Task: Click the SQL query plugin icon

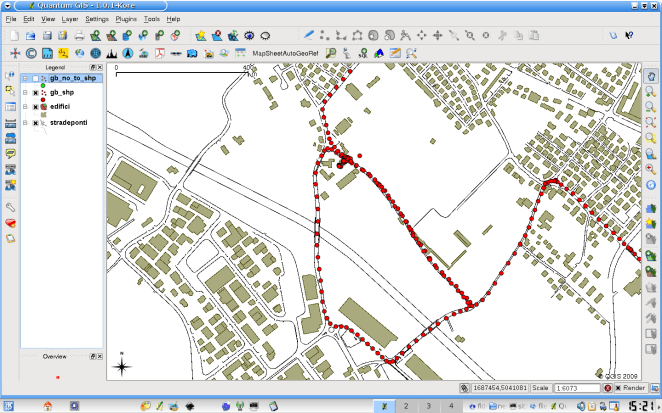Action: tap(363, 53)
